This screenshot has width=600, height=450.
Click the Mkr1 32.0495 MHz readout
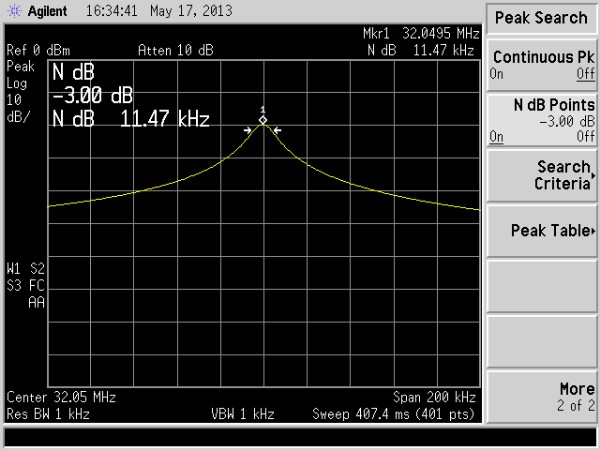(421, 34)
